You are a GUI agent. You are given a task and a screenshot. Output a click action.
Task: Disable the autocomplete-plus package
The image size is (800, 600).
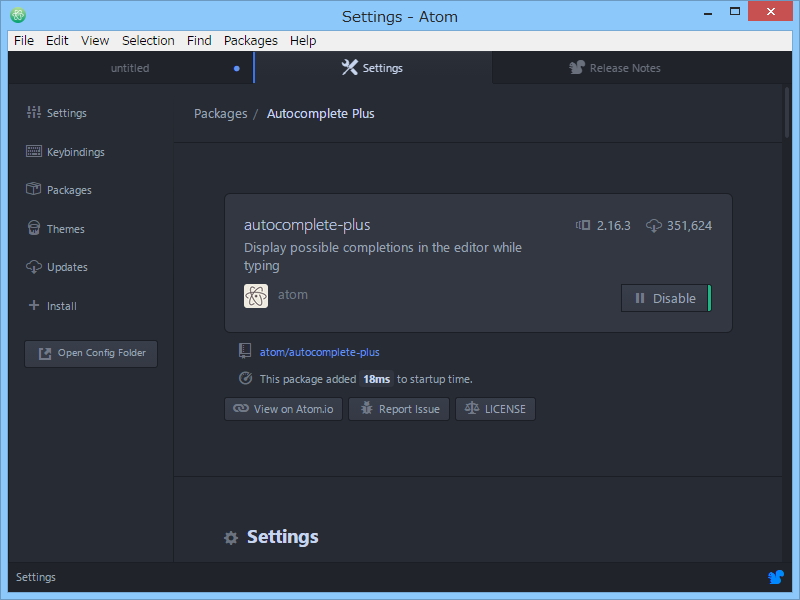click(x=666, y=298)
